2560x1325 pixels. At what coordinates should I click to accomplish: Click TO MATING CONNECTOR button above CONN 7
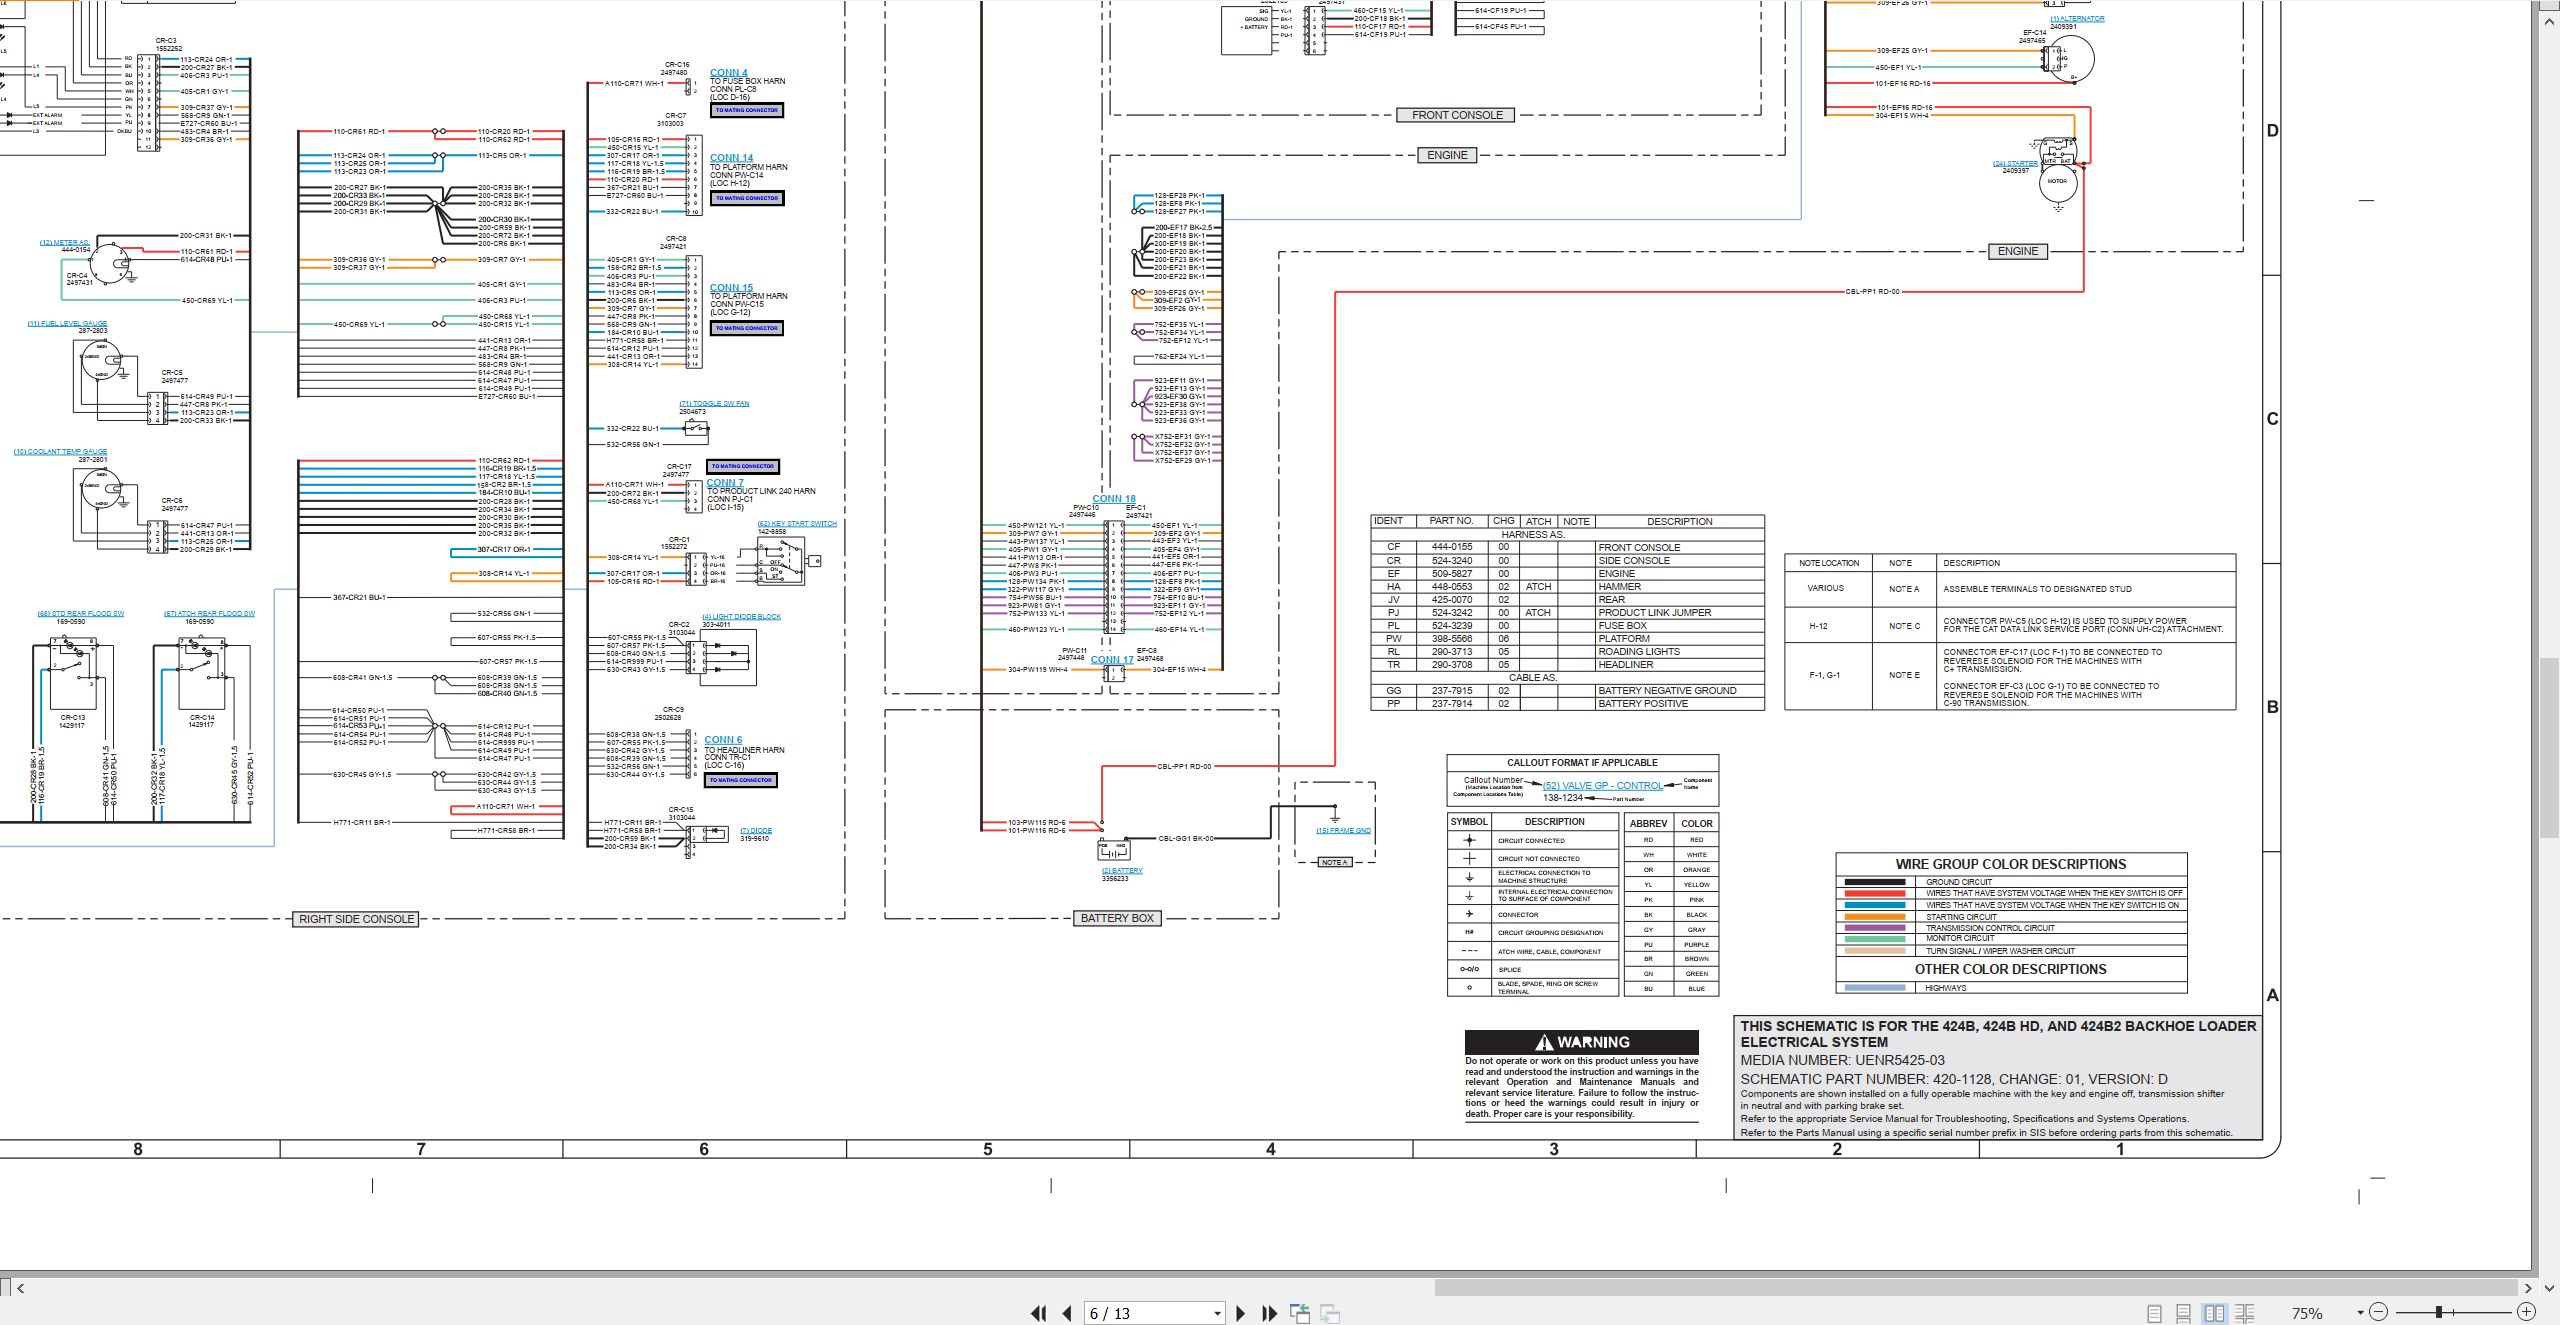[743, 466]
